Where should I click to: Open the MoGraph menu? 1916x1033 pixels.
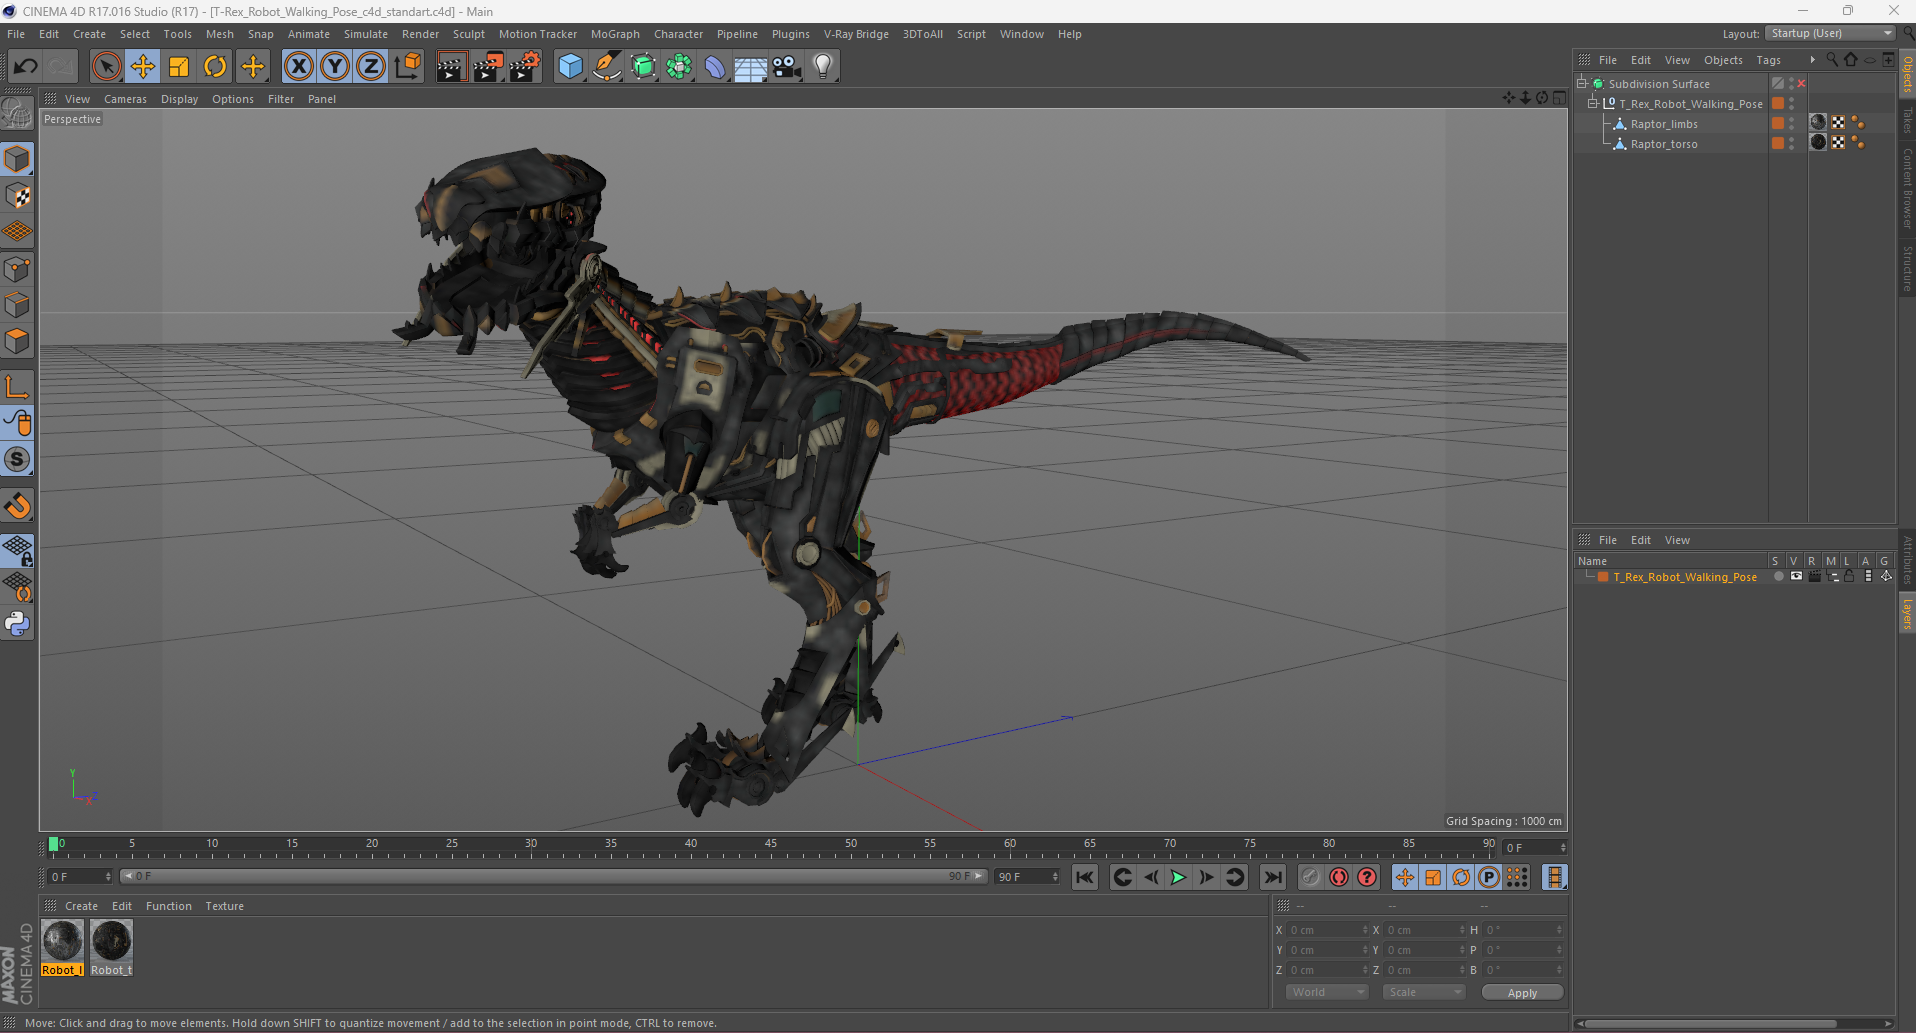click(615, 34)
